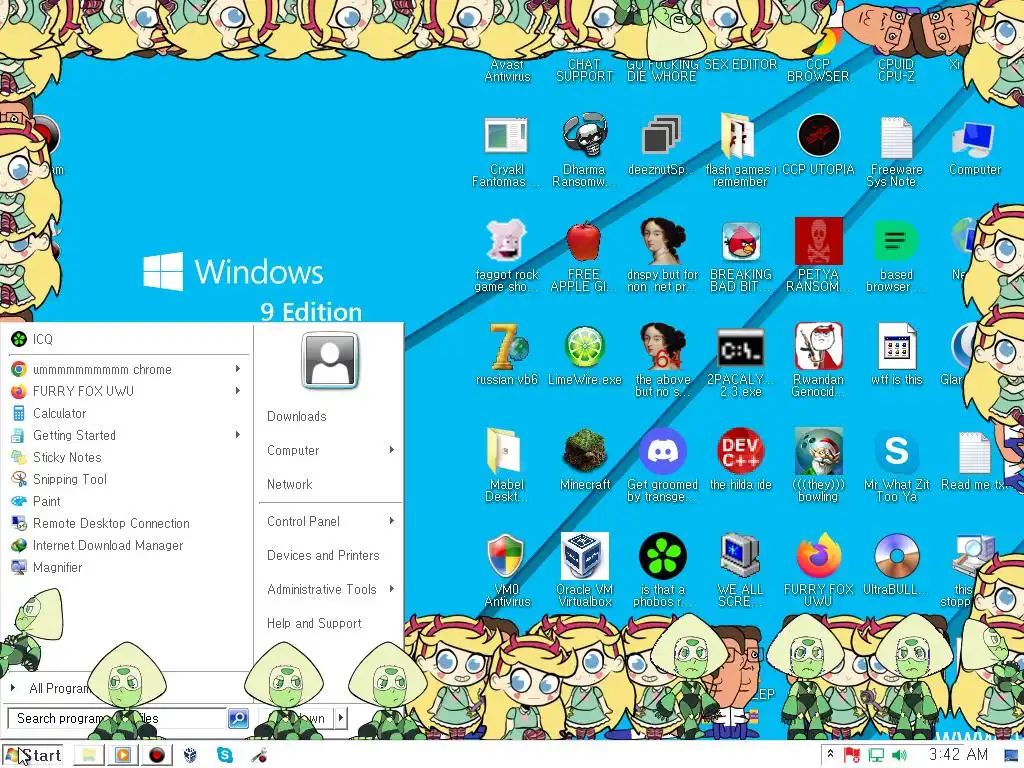Click the user account picture
This screenshot has height=768, width=1024.
[330, 360]
